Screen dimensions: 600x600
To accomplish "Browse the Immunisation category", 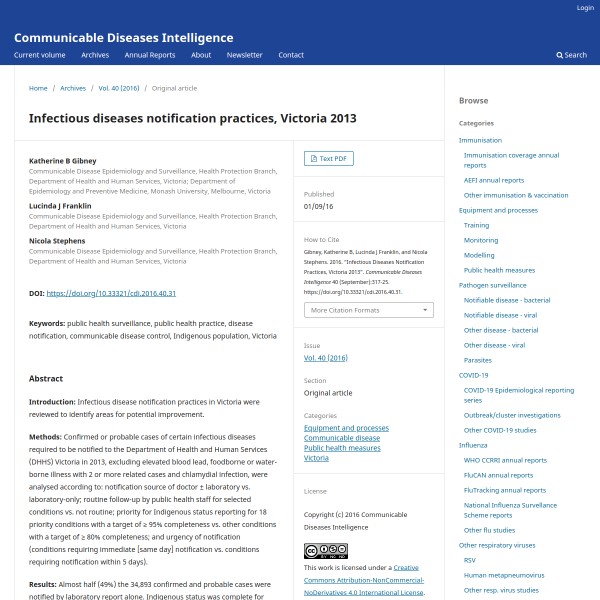I will [x=480, y=140].
